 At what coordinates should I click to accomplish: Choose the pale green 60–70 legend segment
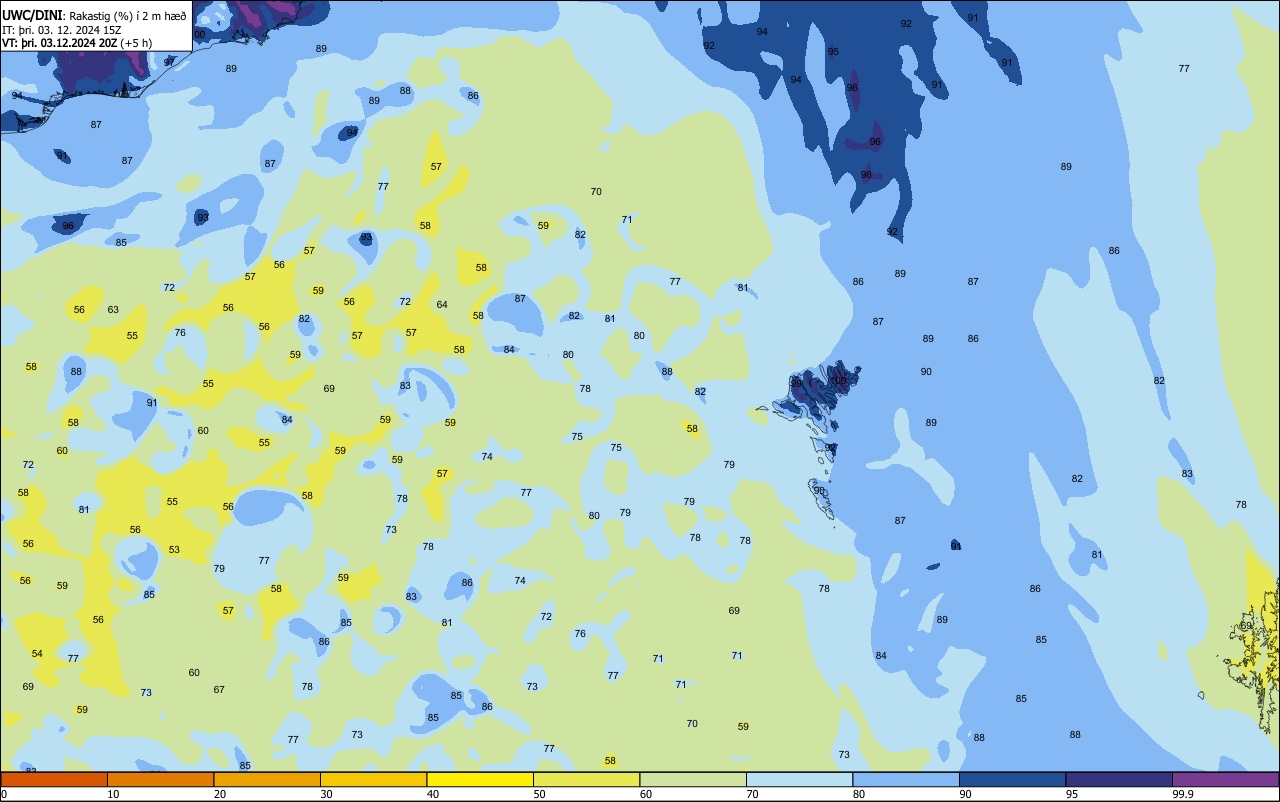pyautogui.click(x=693, y=779)
